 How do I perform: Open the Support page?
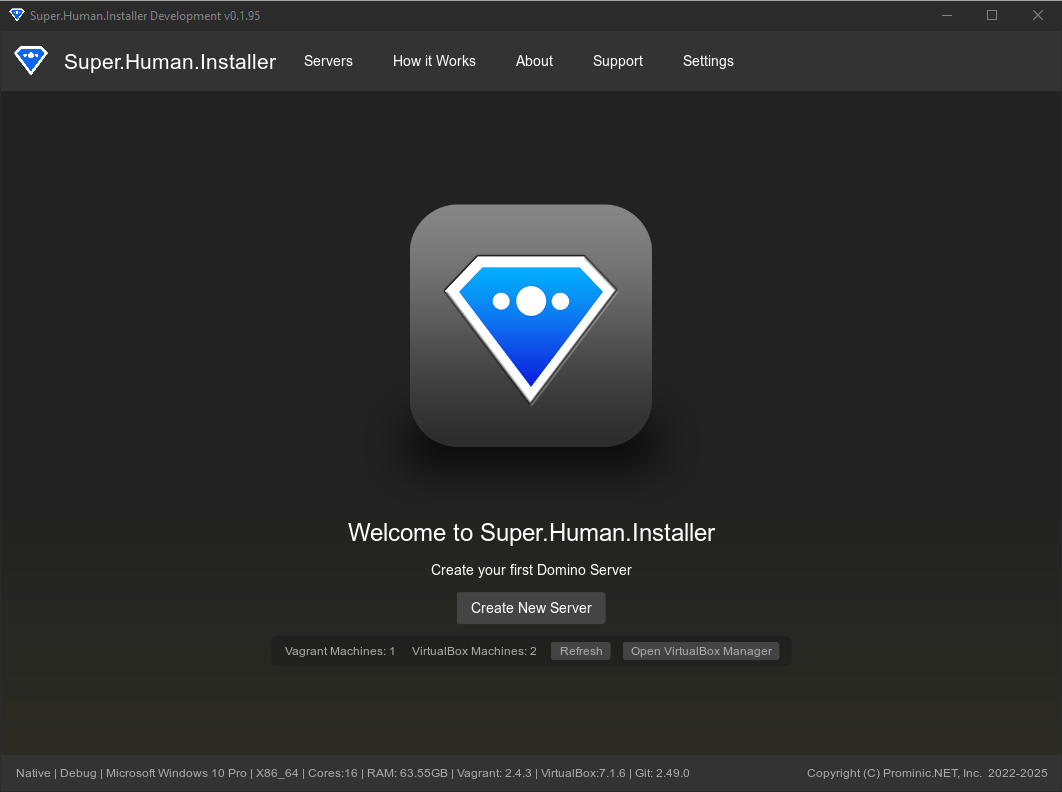point(617,61)
